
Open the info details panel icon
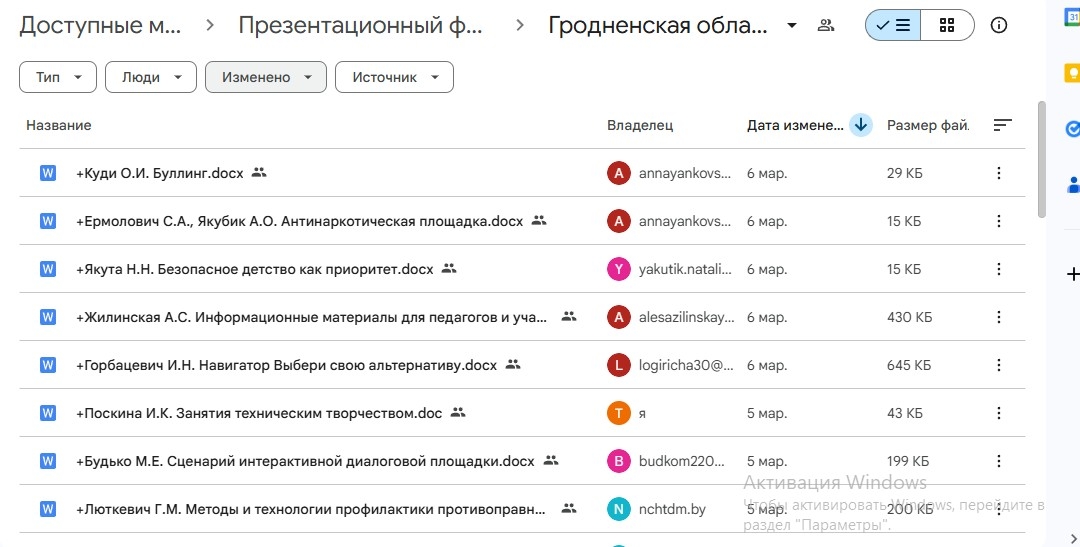pos(998,26)
